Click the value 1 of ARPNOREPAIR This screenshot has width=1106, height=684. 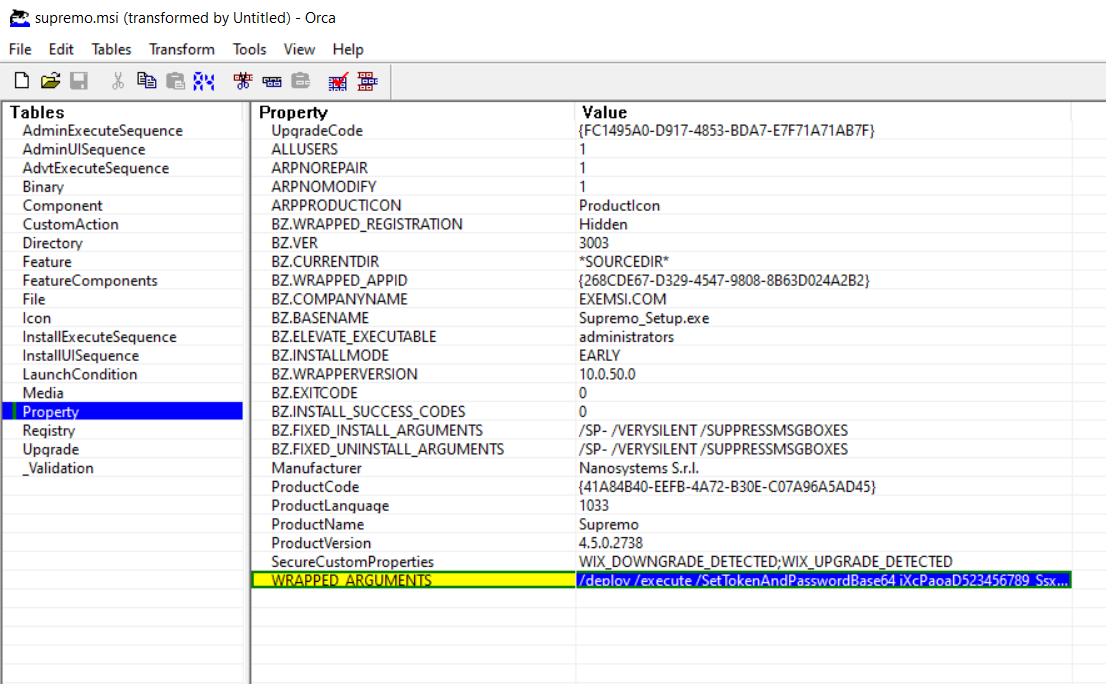coord(583,168)
